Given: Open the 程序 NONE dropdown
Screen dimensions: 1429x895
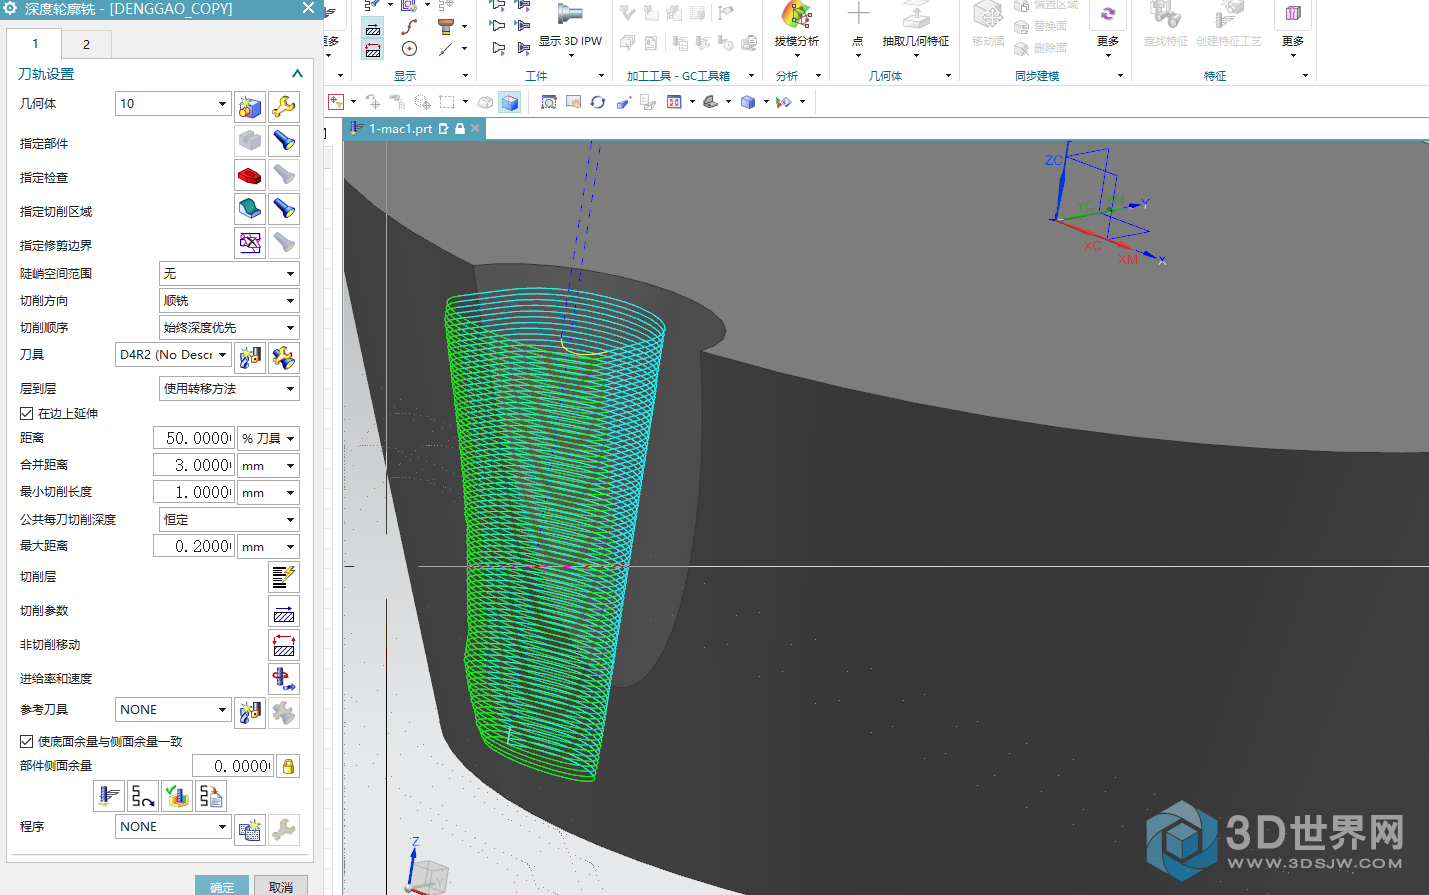Looking at the screenshot, I should (173, 826).
